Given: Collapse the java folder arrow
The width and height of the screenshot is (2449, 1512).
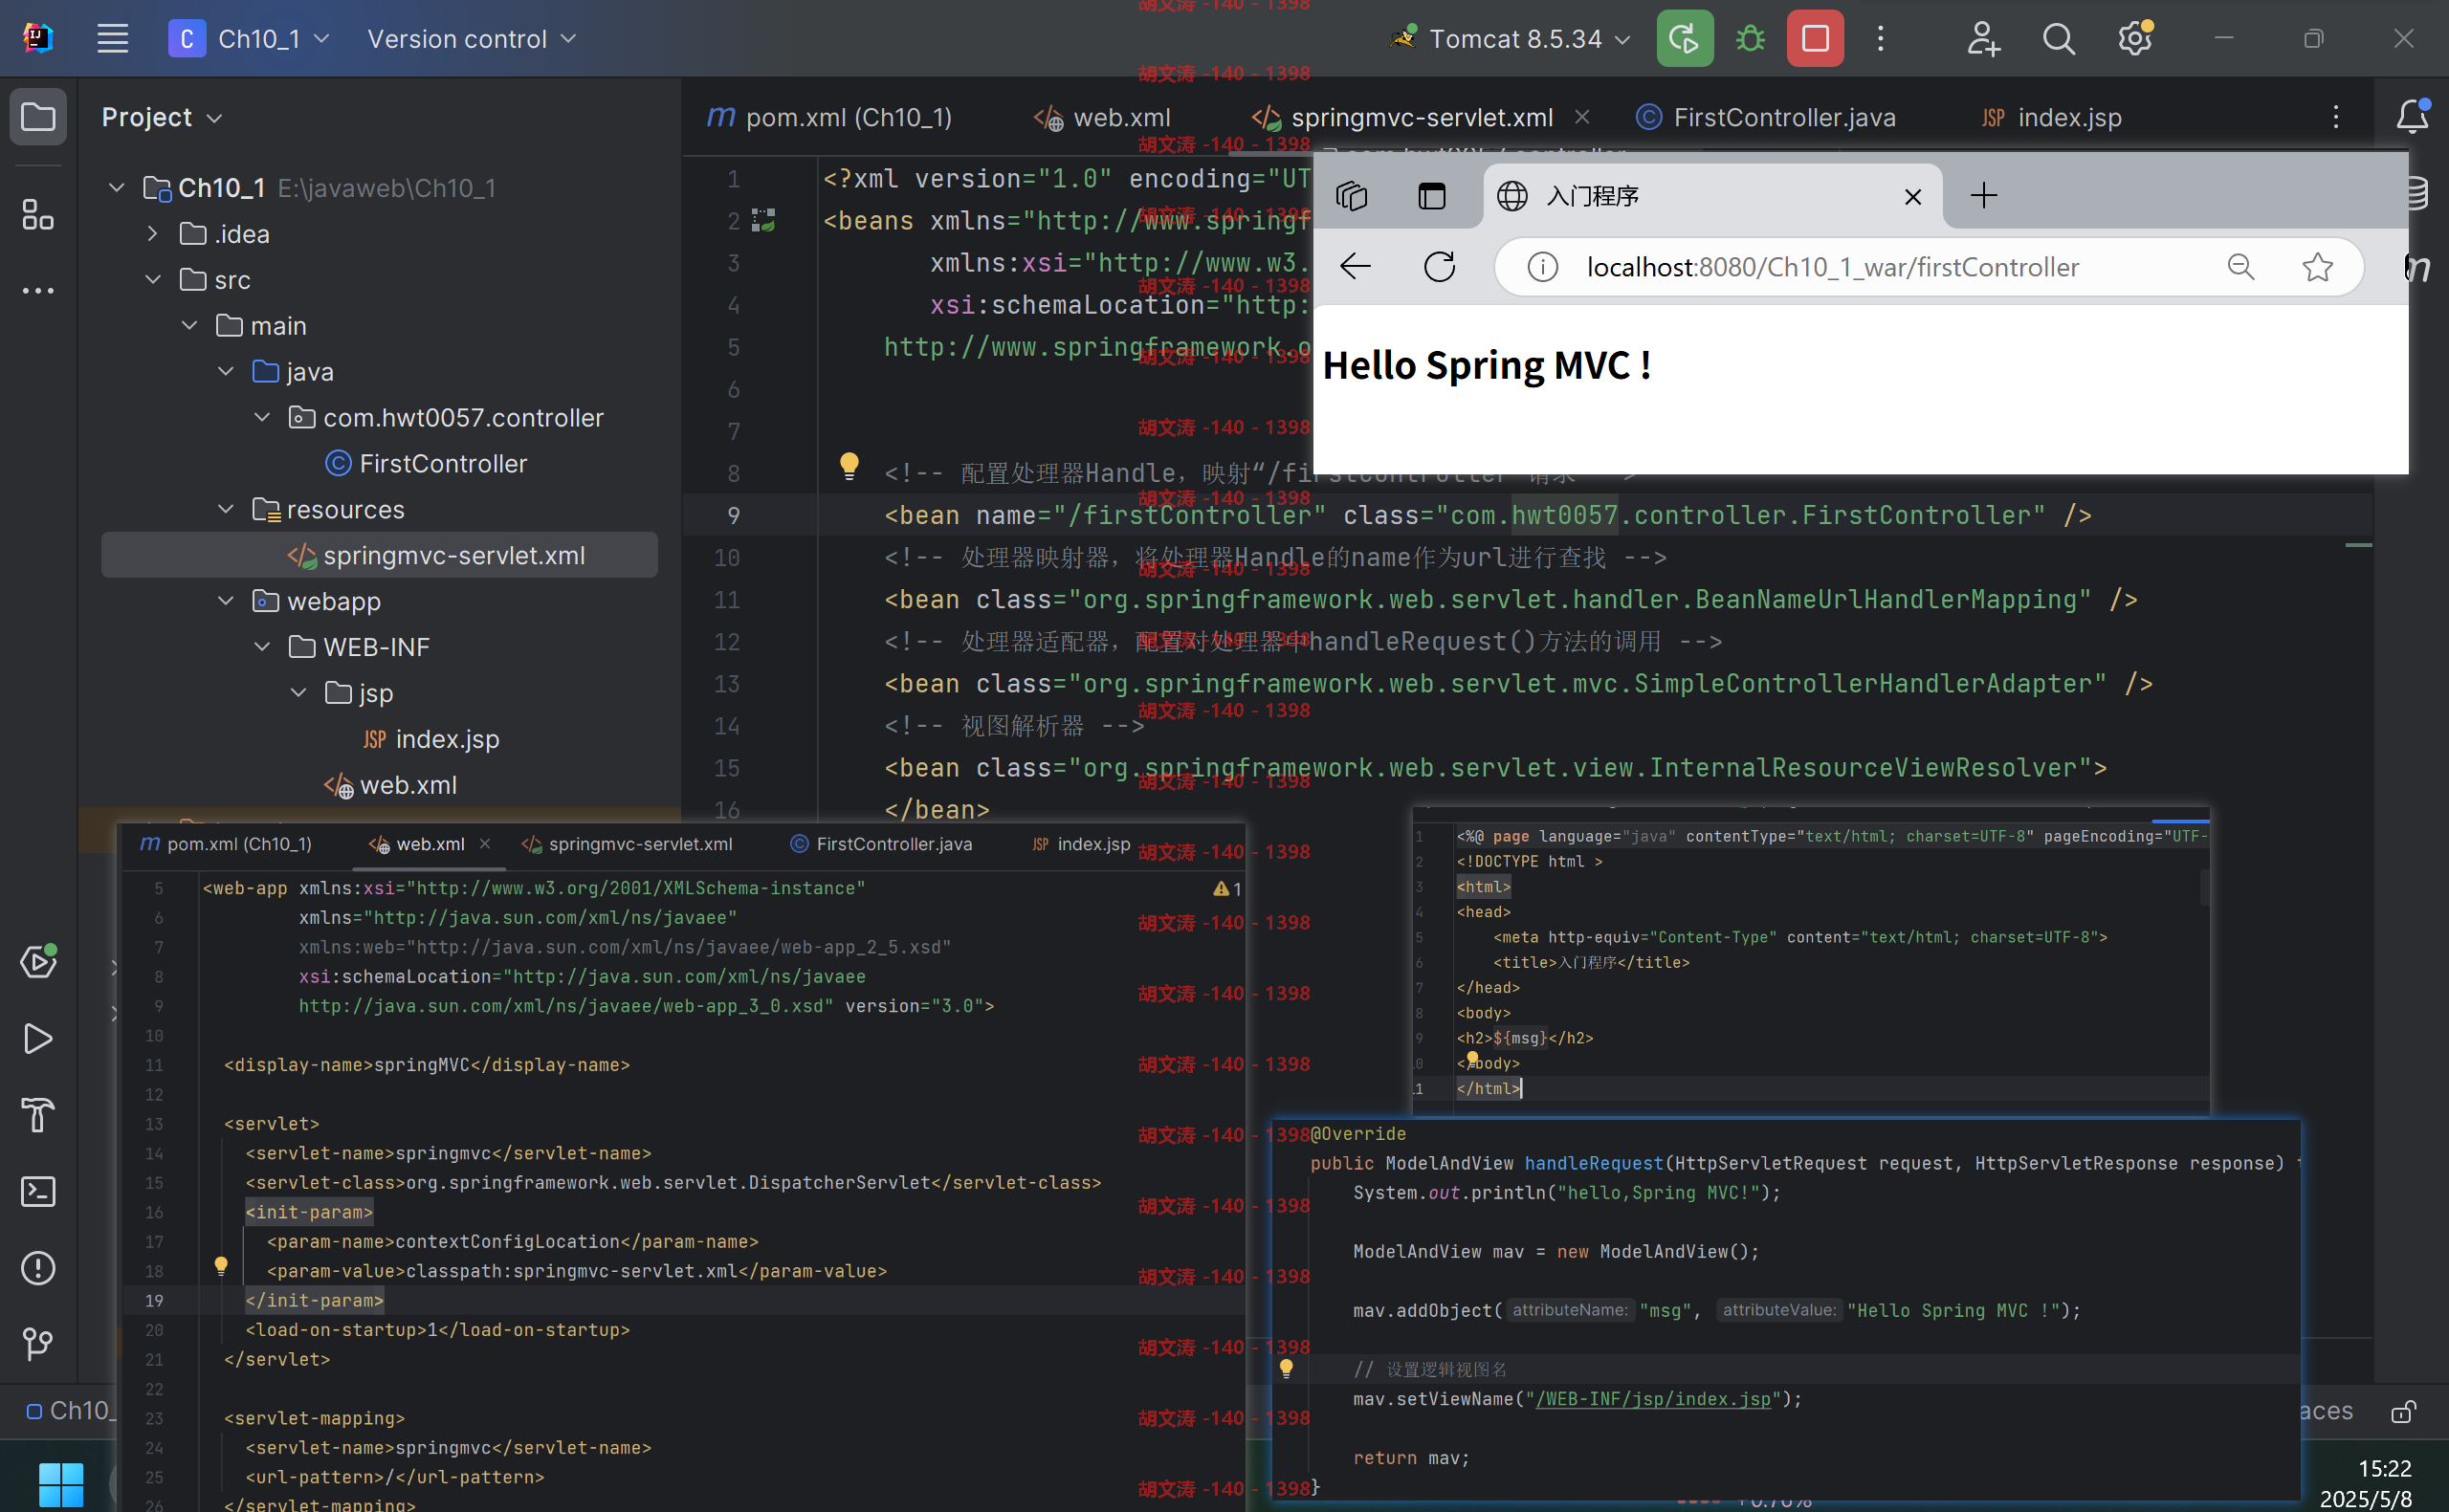Looking at the screenshot, I should click(225, 372).
